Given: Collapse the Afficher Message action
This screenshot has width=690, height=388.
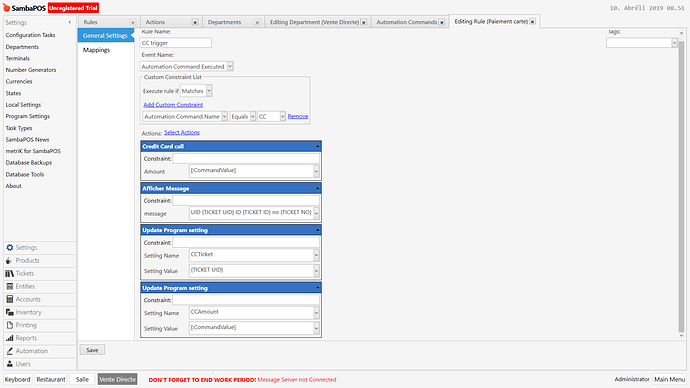Looking at the screenshot, I should pyautogui.click(x=317, y=188).
